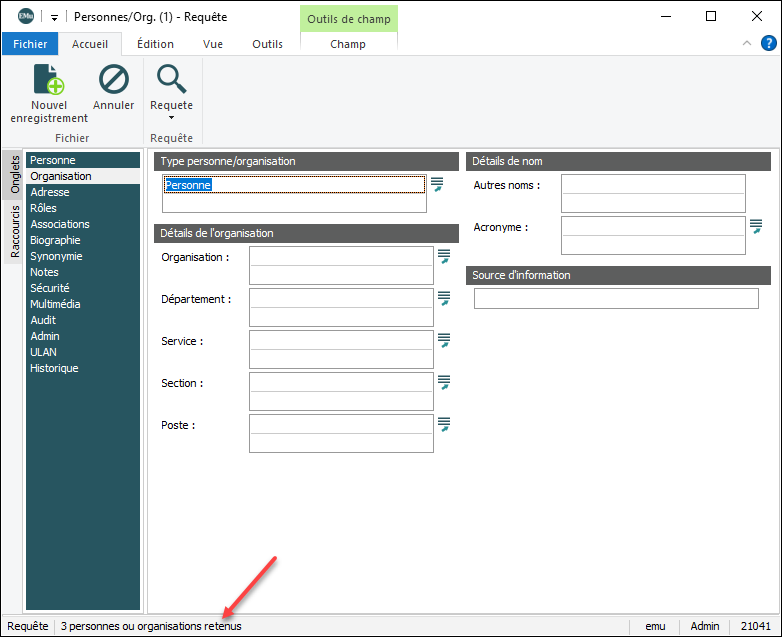782x637 pixels.
Task: Open the Raccourcis side panel
Action: click(15, 231)
